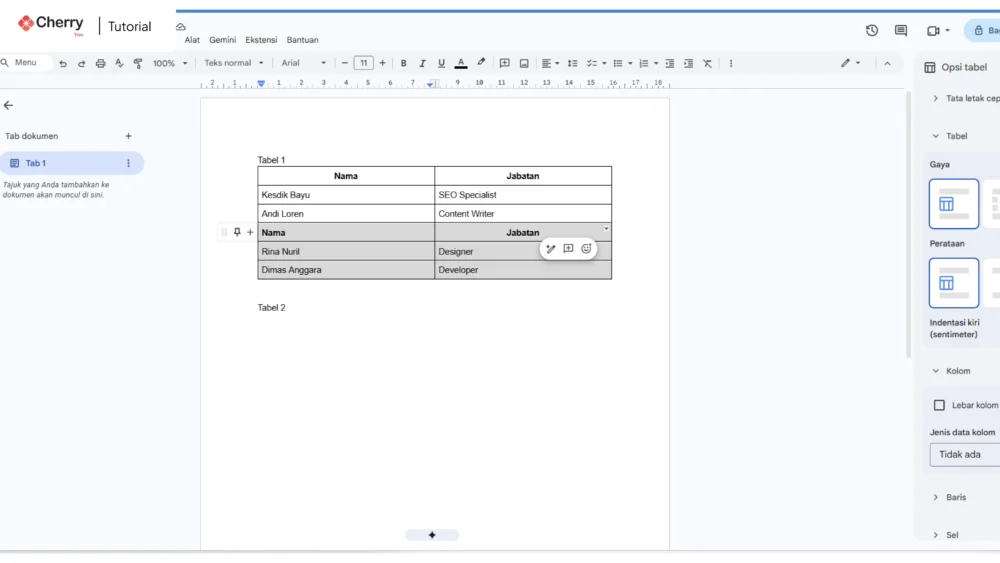Open the Arial font dropdown

click(x=304, y=63)
